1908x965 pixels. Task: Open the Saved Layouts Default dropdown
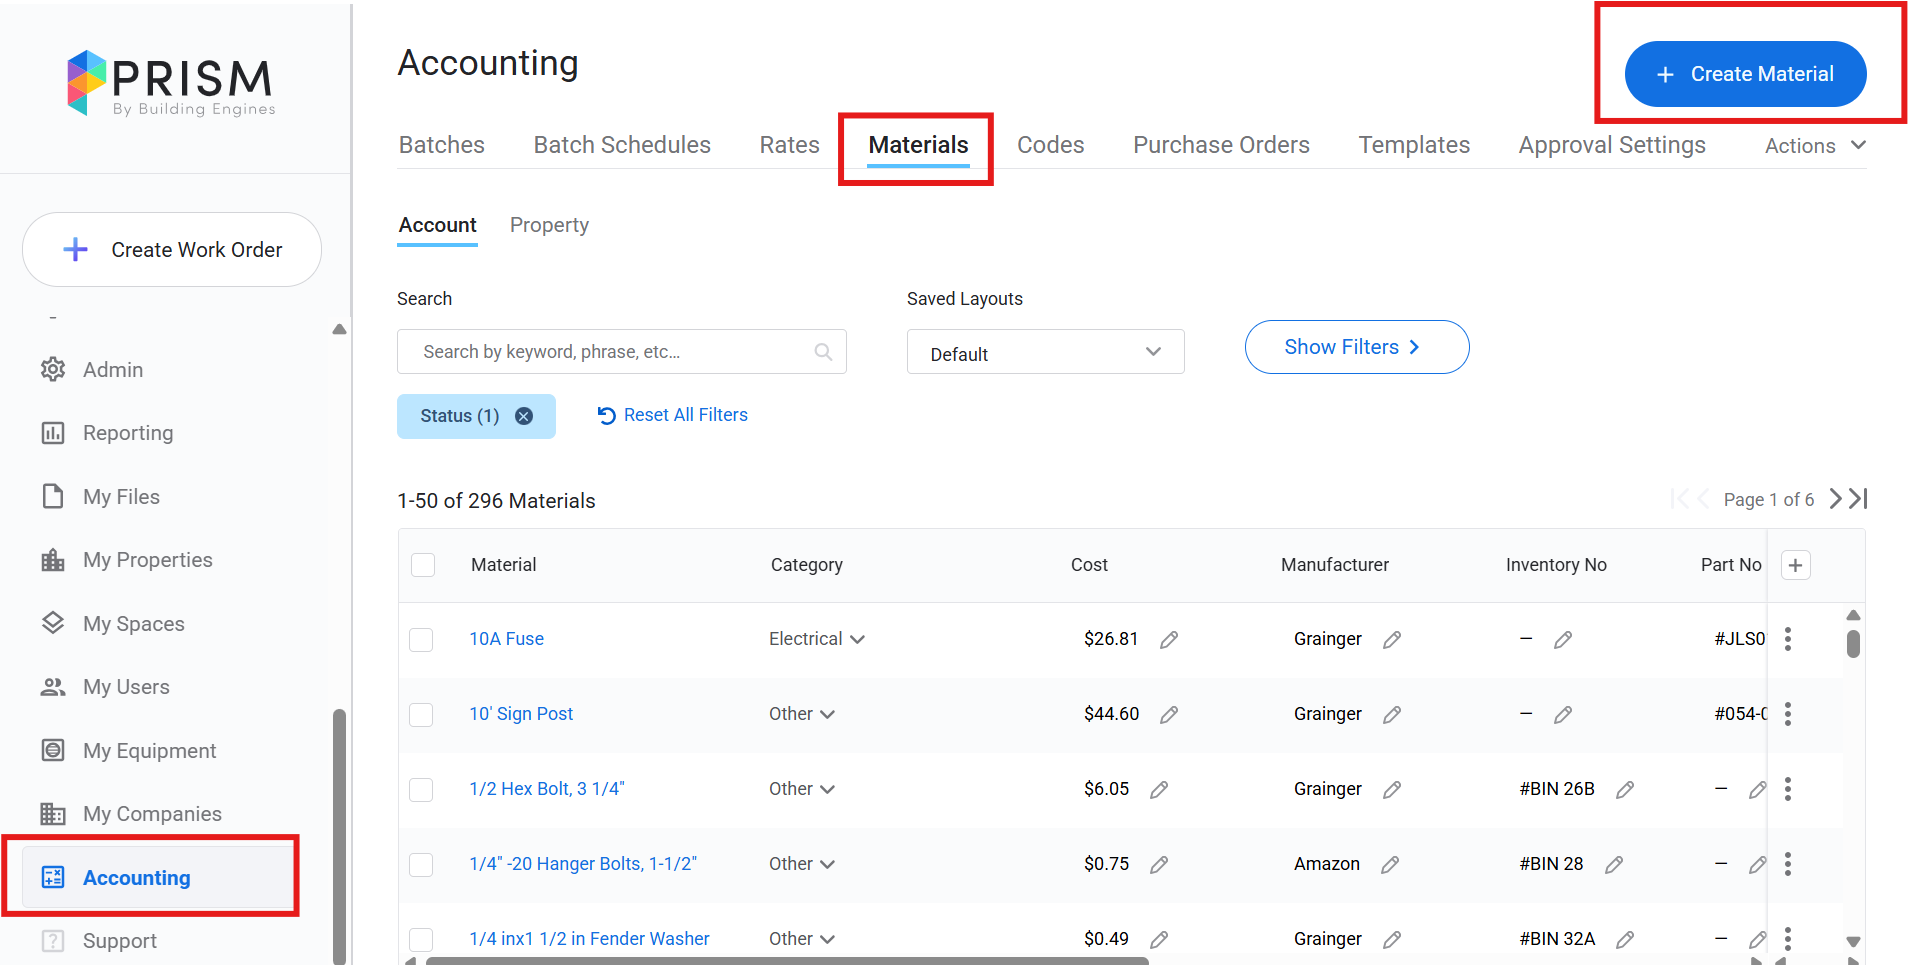[x=1045, y=352]
